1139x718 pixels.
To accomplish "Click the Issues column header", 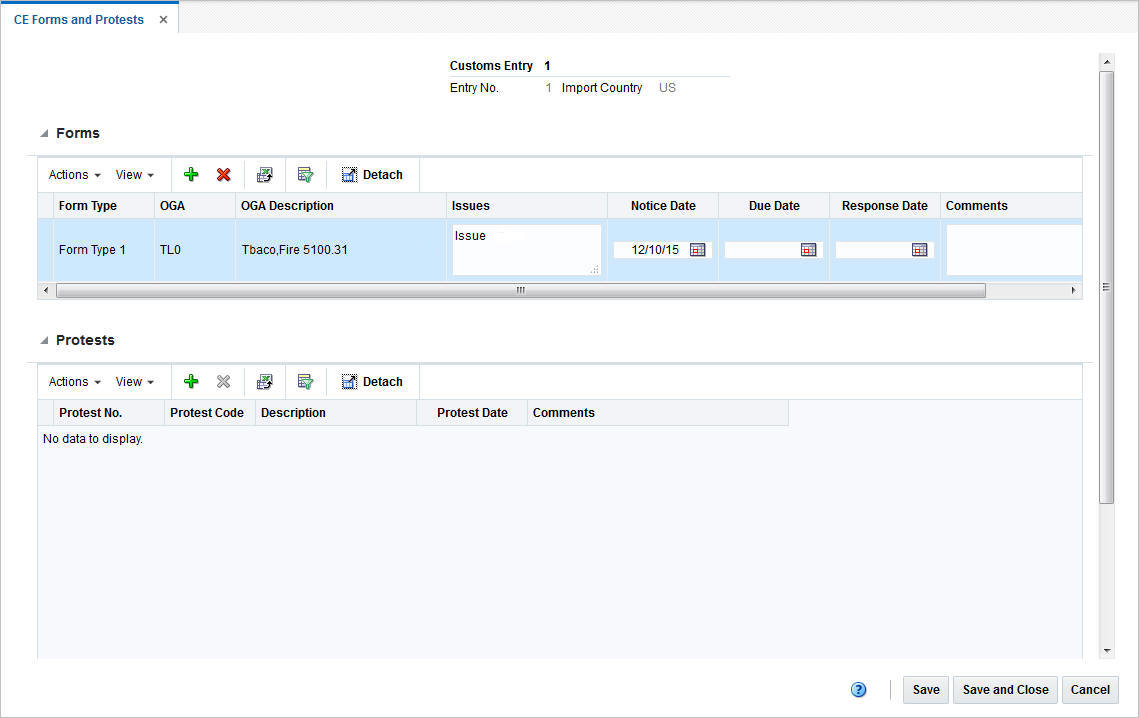I will click(527, 206).
